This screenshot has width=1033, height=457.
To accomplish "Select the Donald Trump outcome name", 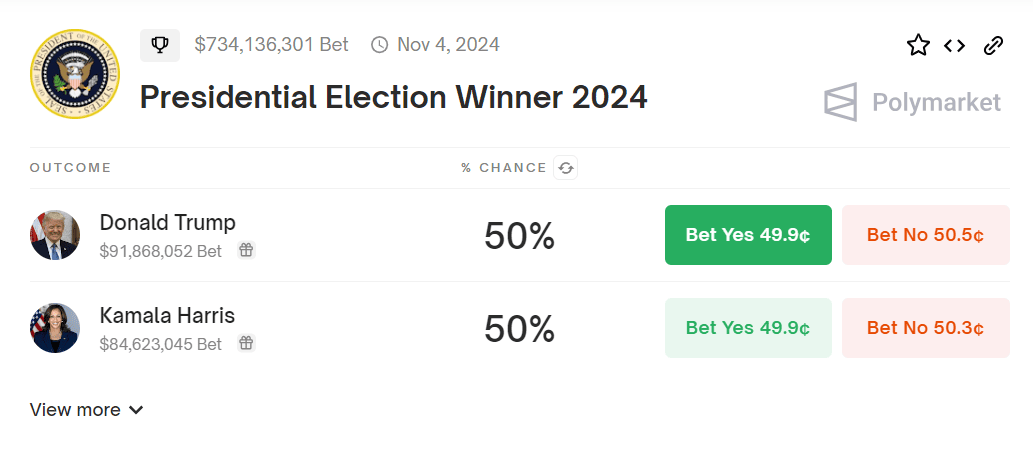I will point(167,222).
